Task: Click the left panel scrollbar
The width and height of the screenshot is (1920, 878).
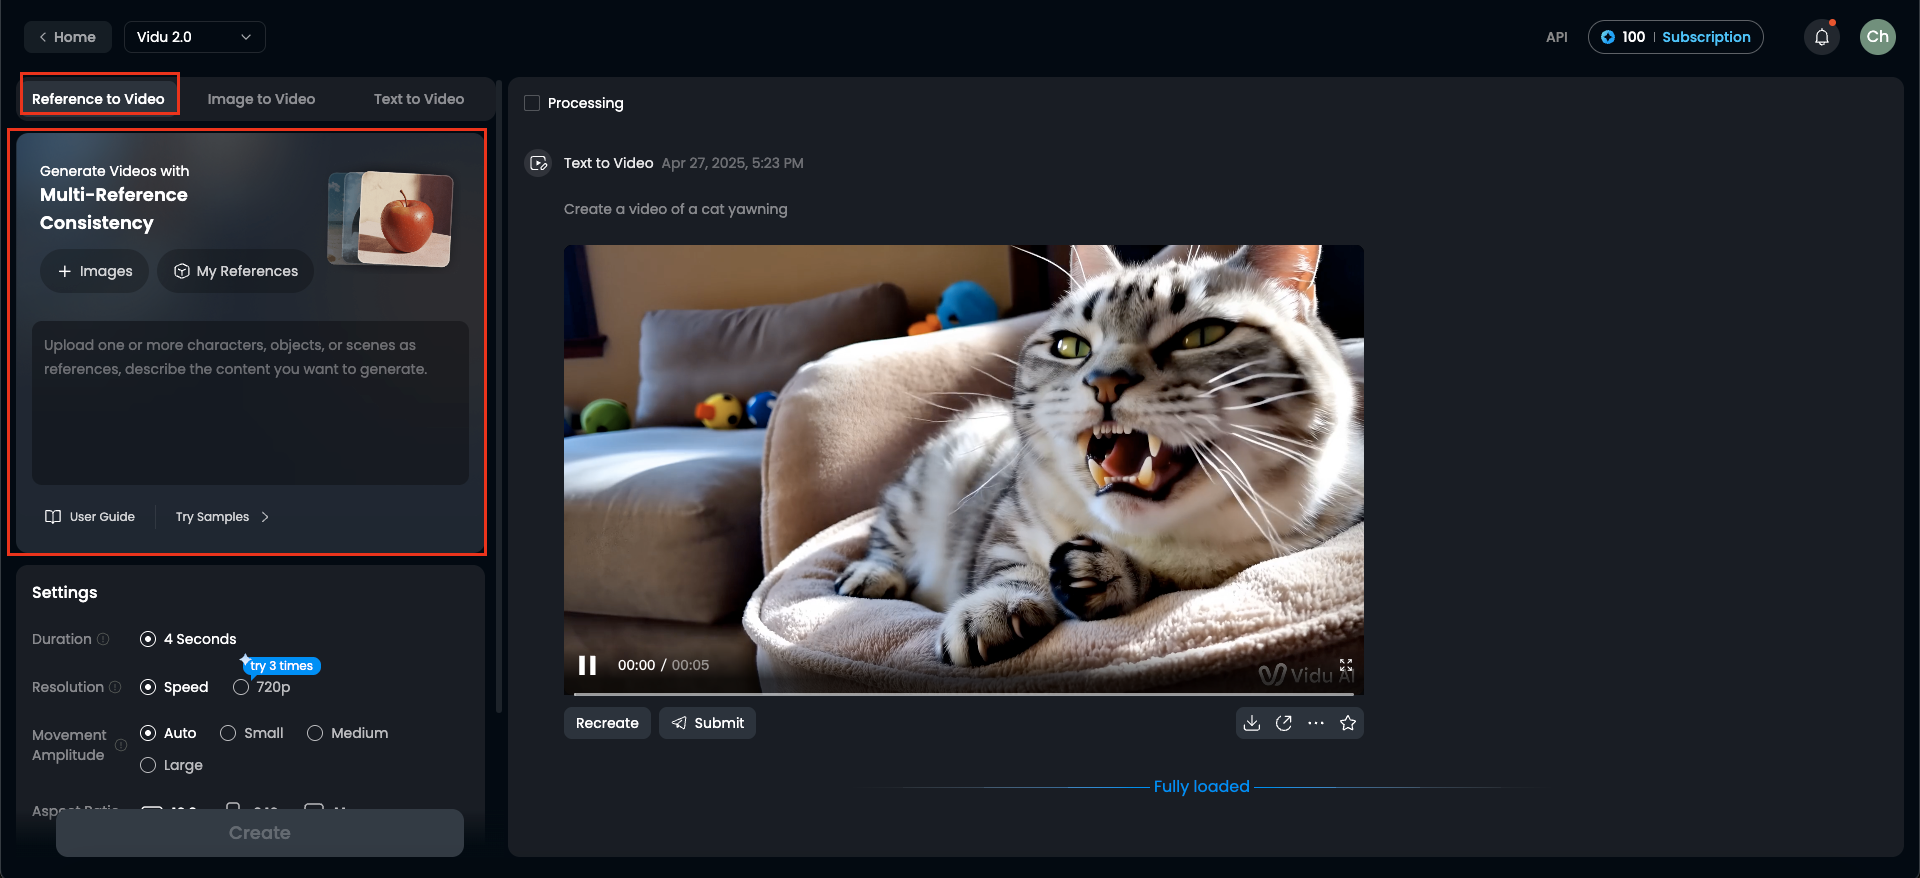Action: (499, 395)
